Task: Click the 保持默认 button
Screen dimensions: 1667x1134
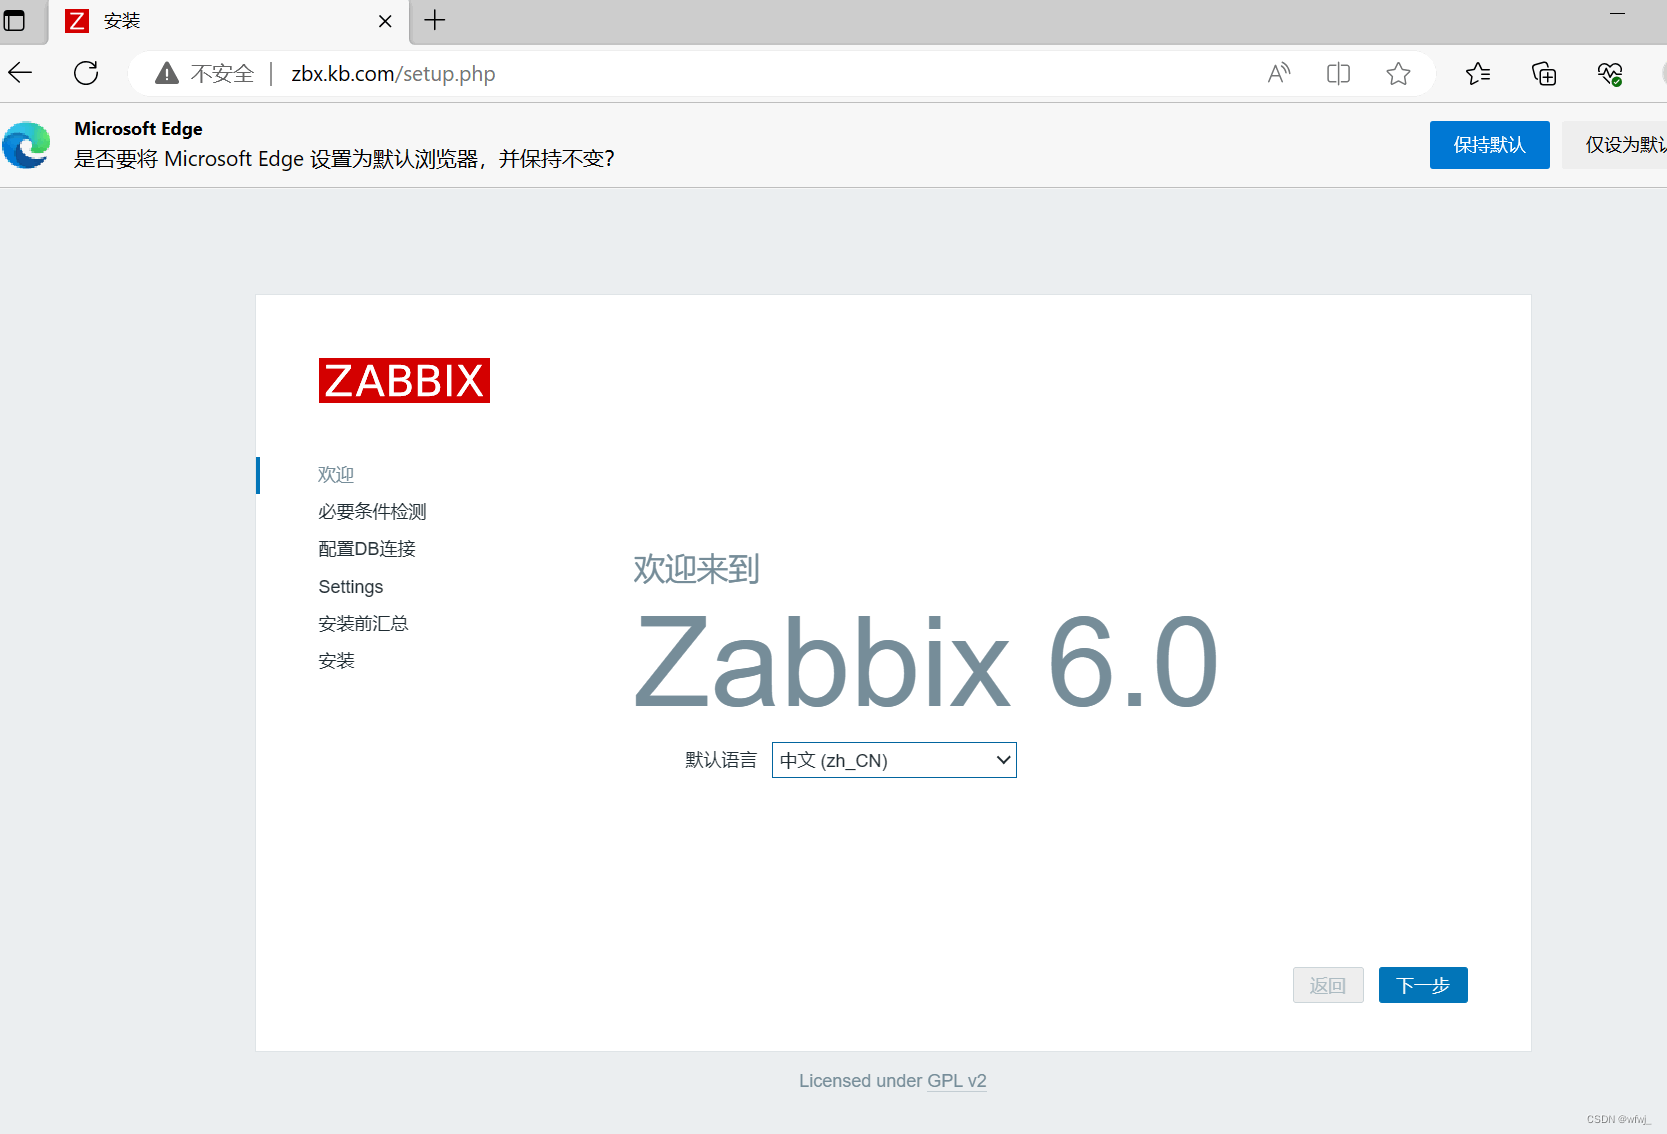Action: coord(1489,145)
